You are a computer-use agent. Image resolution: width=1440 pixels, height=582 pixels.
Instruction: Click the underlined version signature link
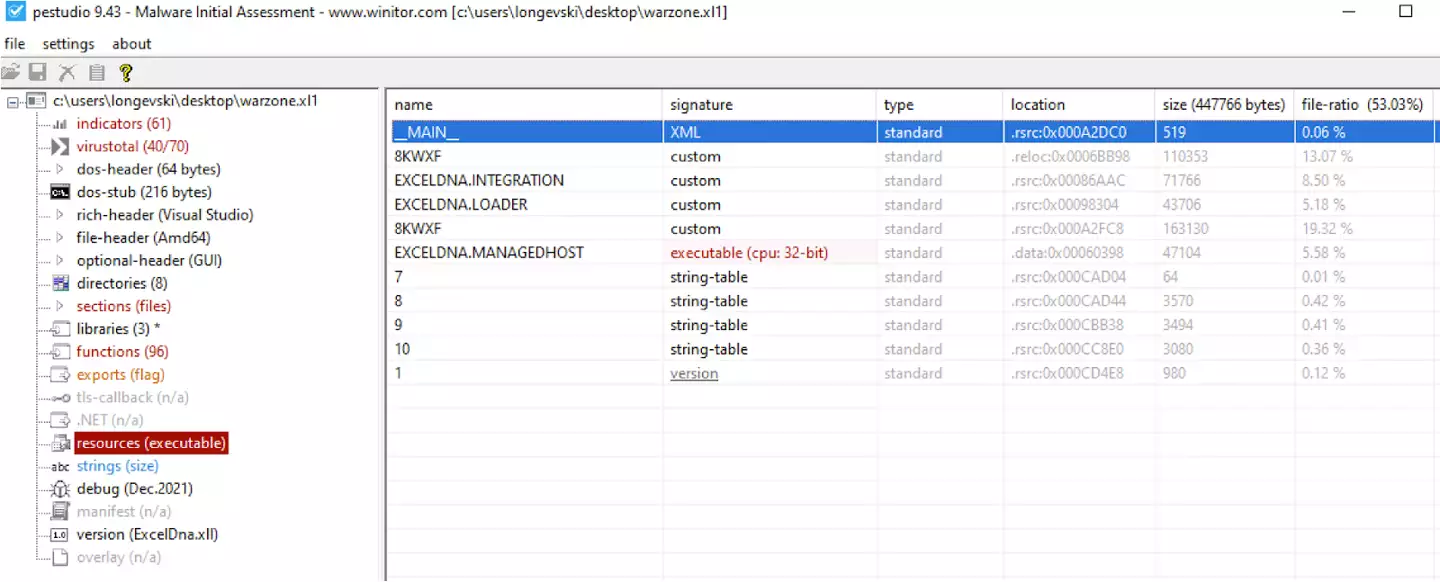pos(694,373)
